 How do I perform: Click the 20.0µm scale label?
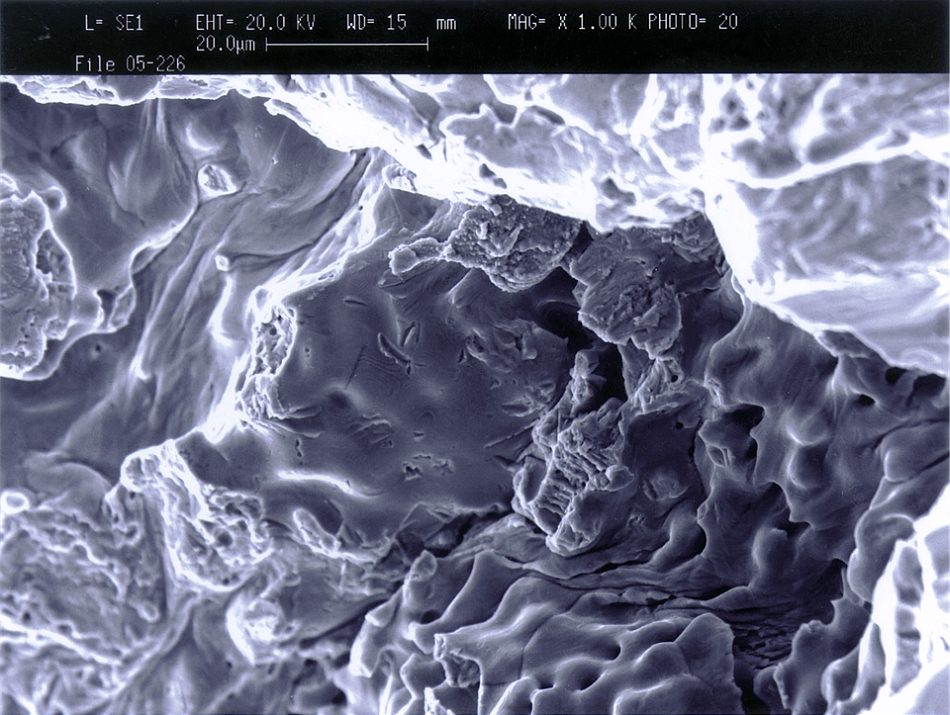[226, 44]
